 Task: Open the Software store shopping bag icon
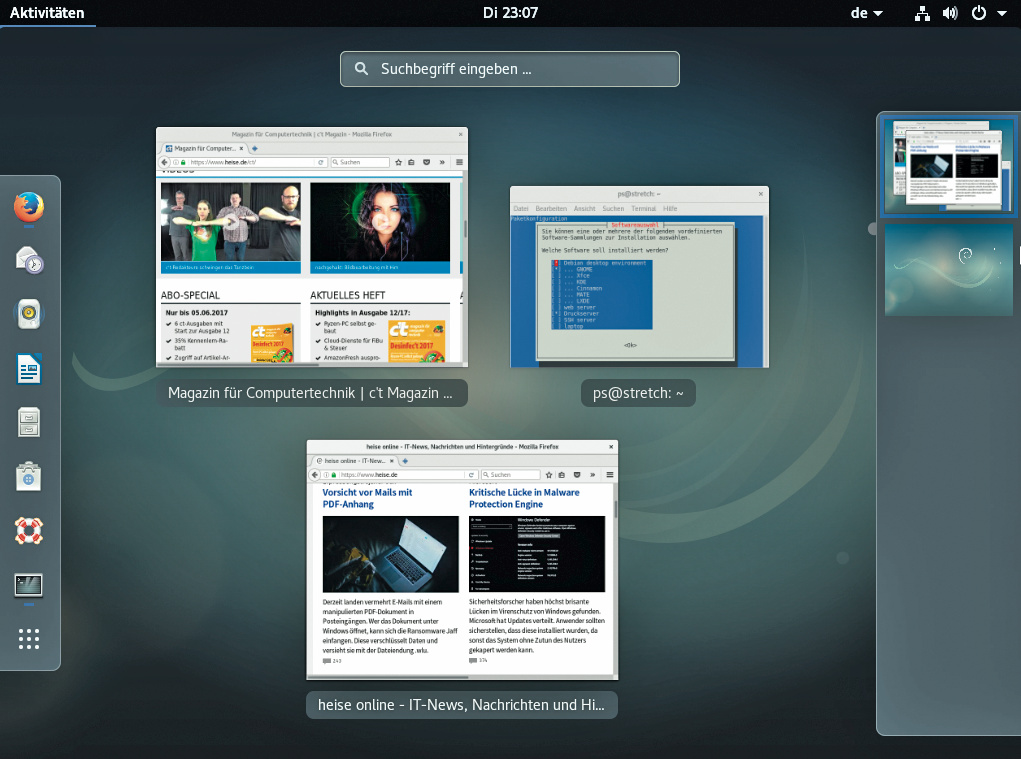pos(29,477)
